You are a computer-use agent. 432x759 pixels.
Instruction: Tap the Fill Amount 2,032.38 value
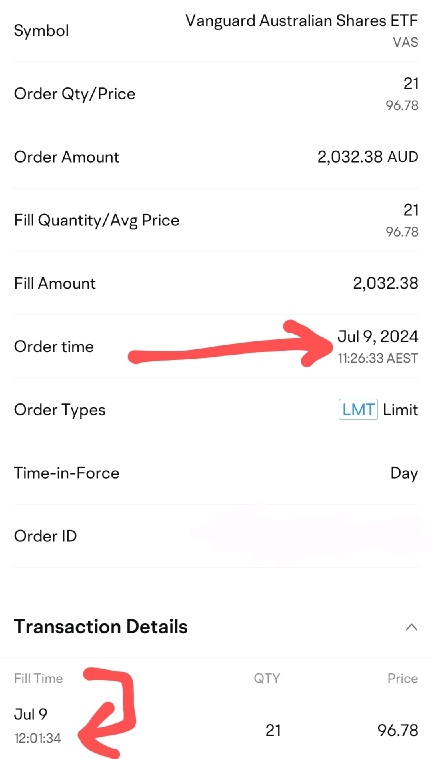point(386,284)
